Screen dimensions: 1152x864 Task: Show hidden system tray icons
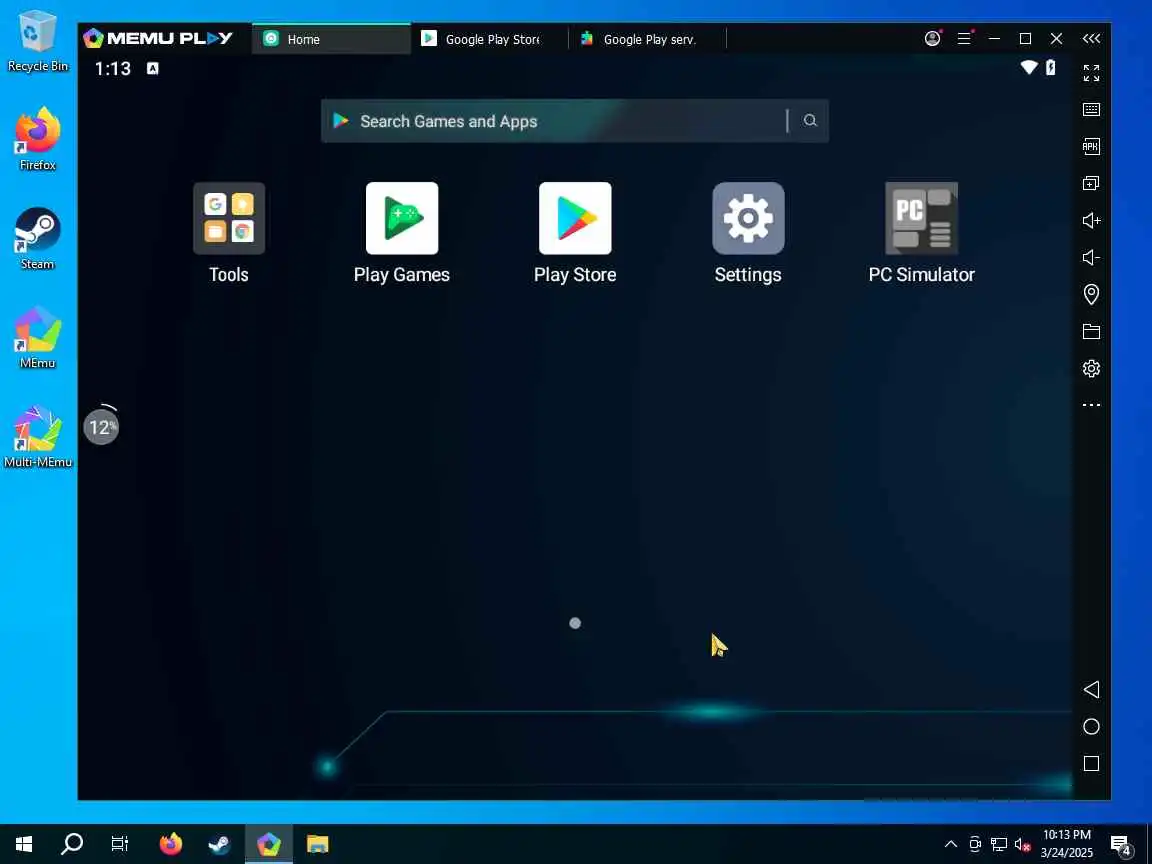click(951, 844)
